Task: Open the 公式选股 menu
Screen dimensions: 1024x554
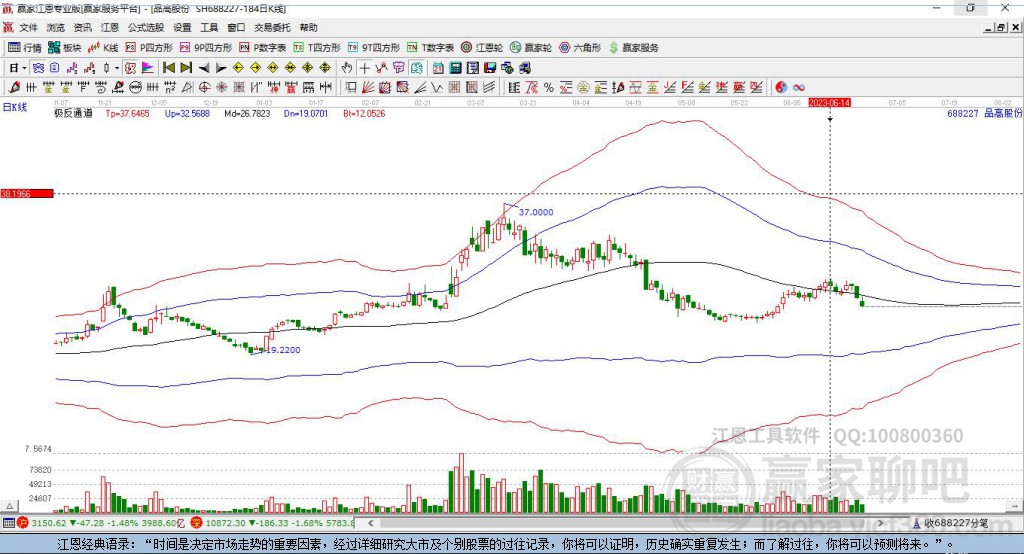Action: [146, 27]
